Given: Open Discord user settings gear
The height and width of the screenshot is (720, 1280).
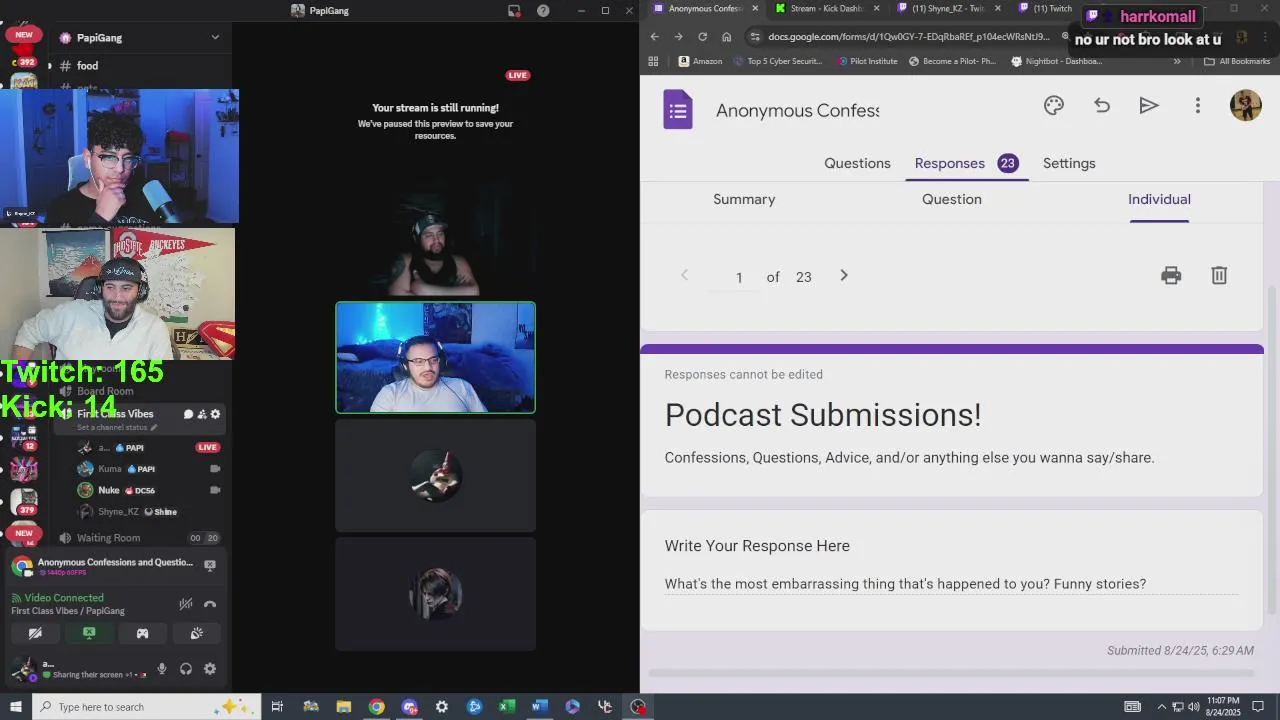Looking at the screenshot, I should coord(210,669).
